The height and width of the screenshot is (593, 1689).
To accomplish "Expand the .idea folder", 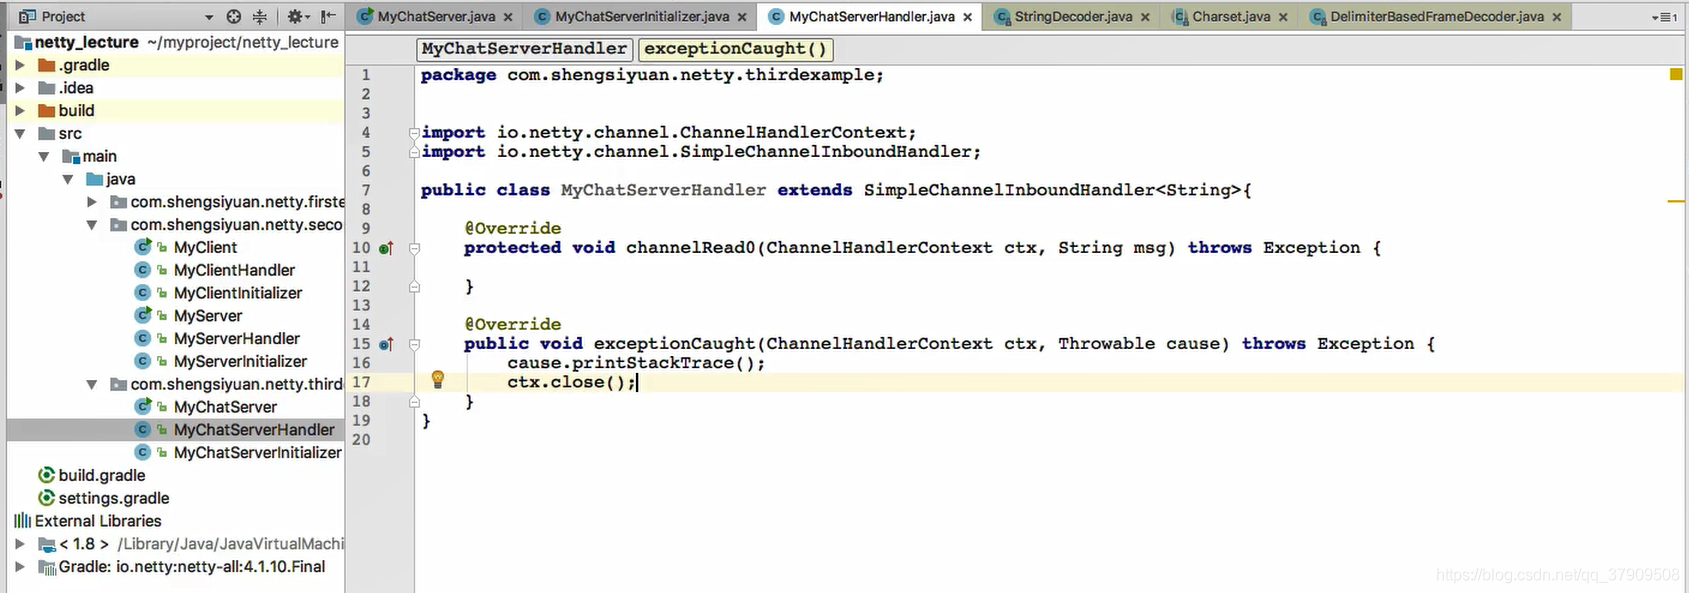I will point(19,88).
